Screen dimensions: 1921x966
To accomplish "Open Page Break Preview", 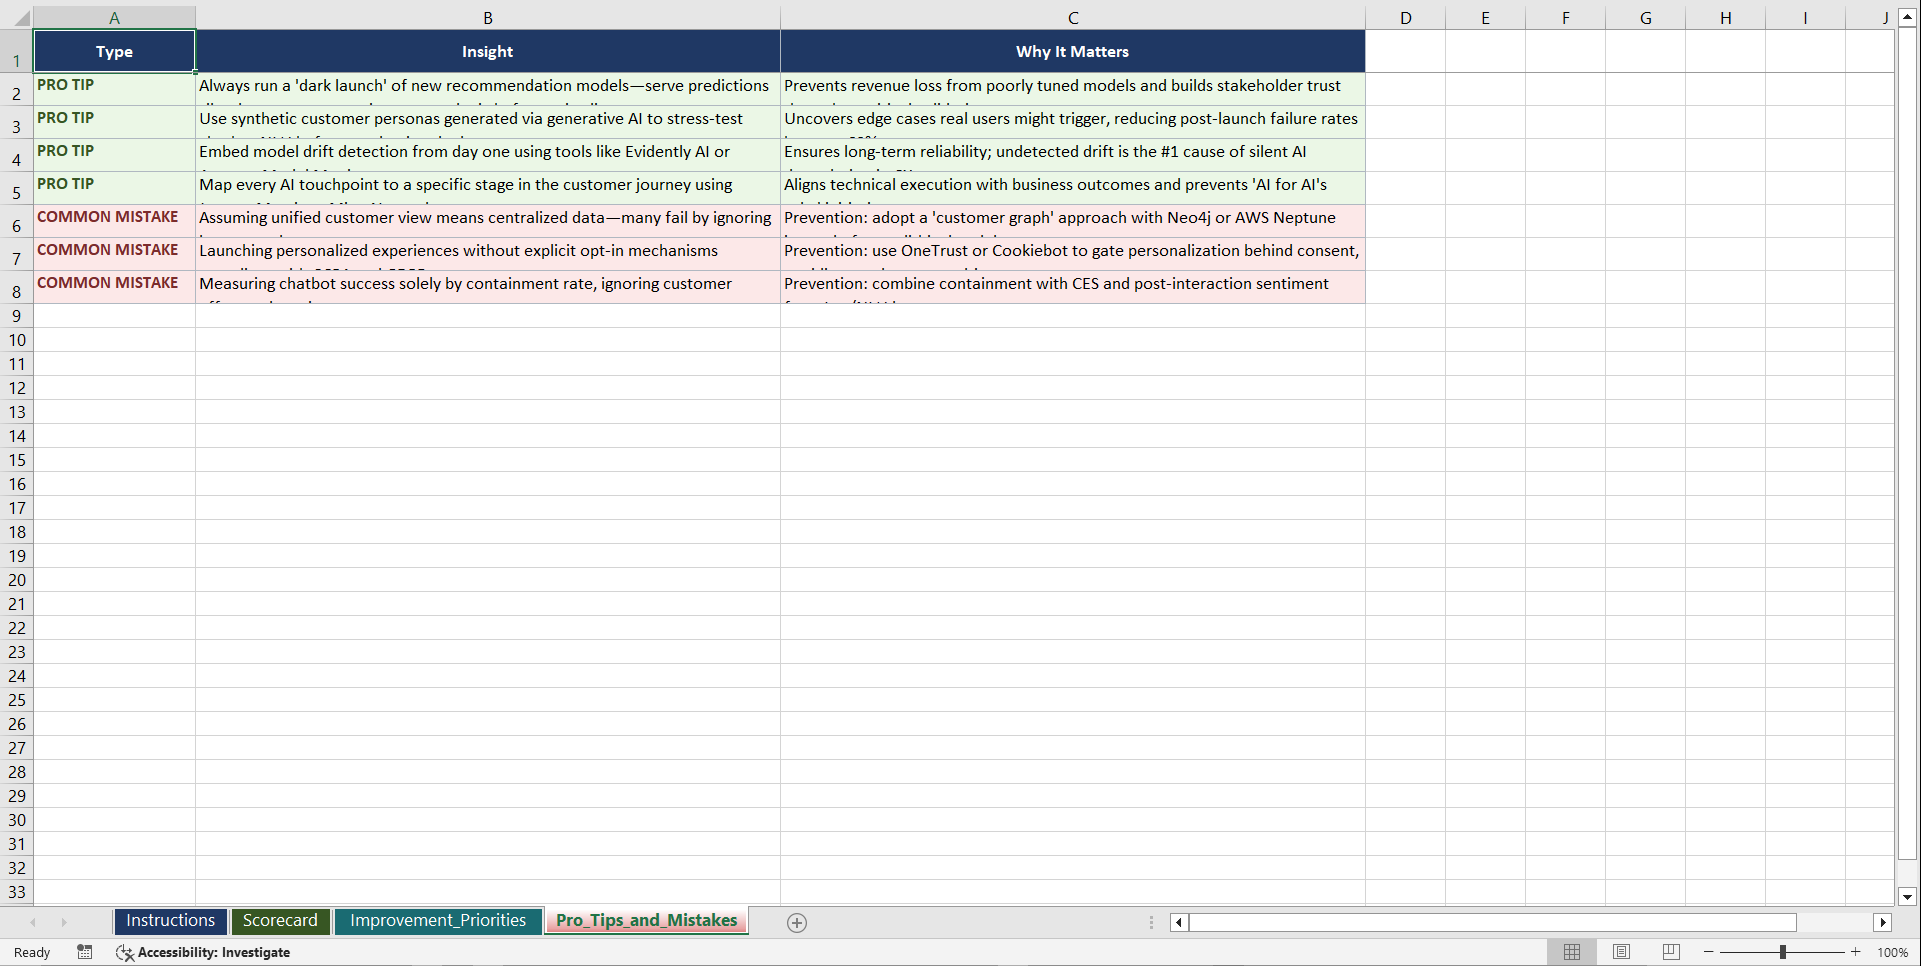I will [x=1669, y=952].
